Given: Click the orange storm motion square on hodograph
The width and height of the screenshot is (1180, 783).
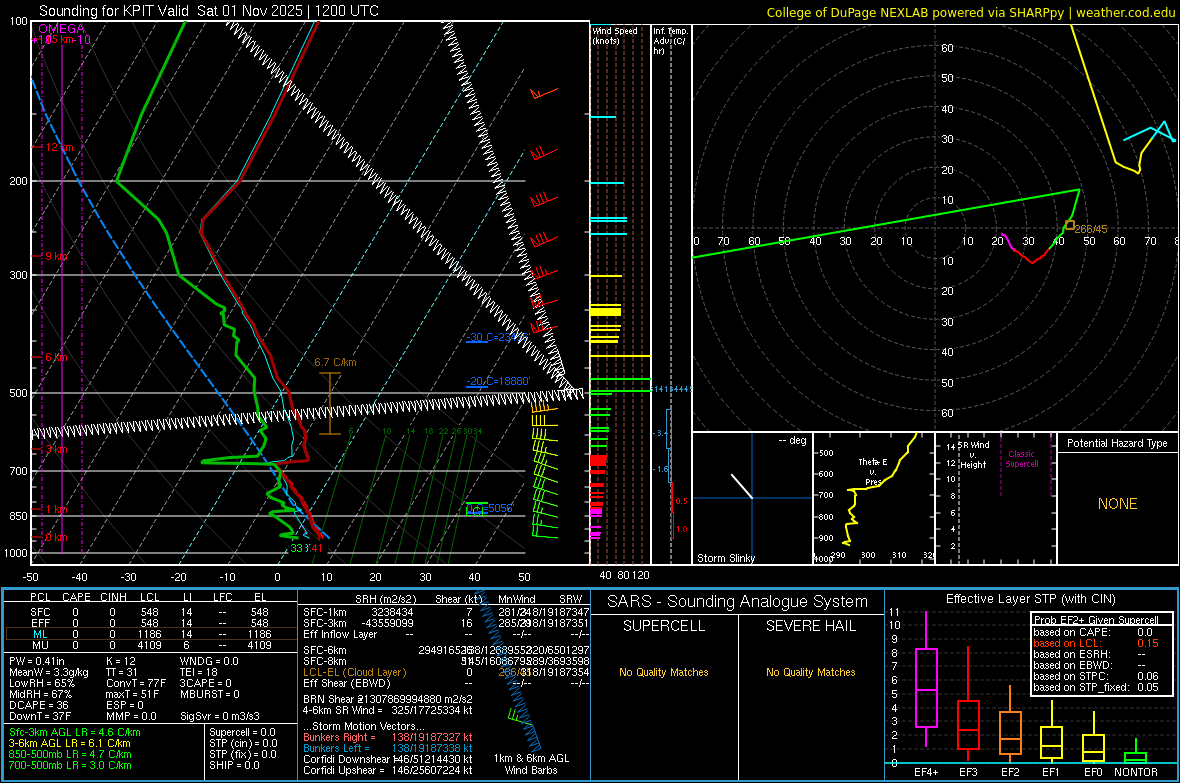Looking at the screenshot, I should [1069, 225].
